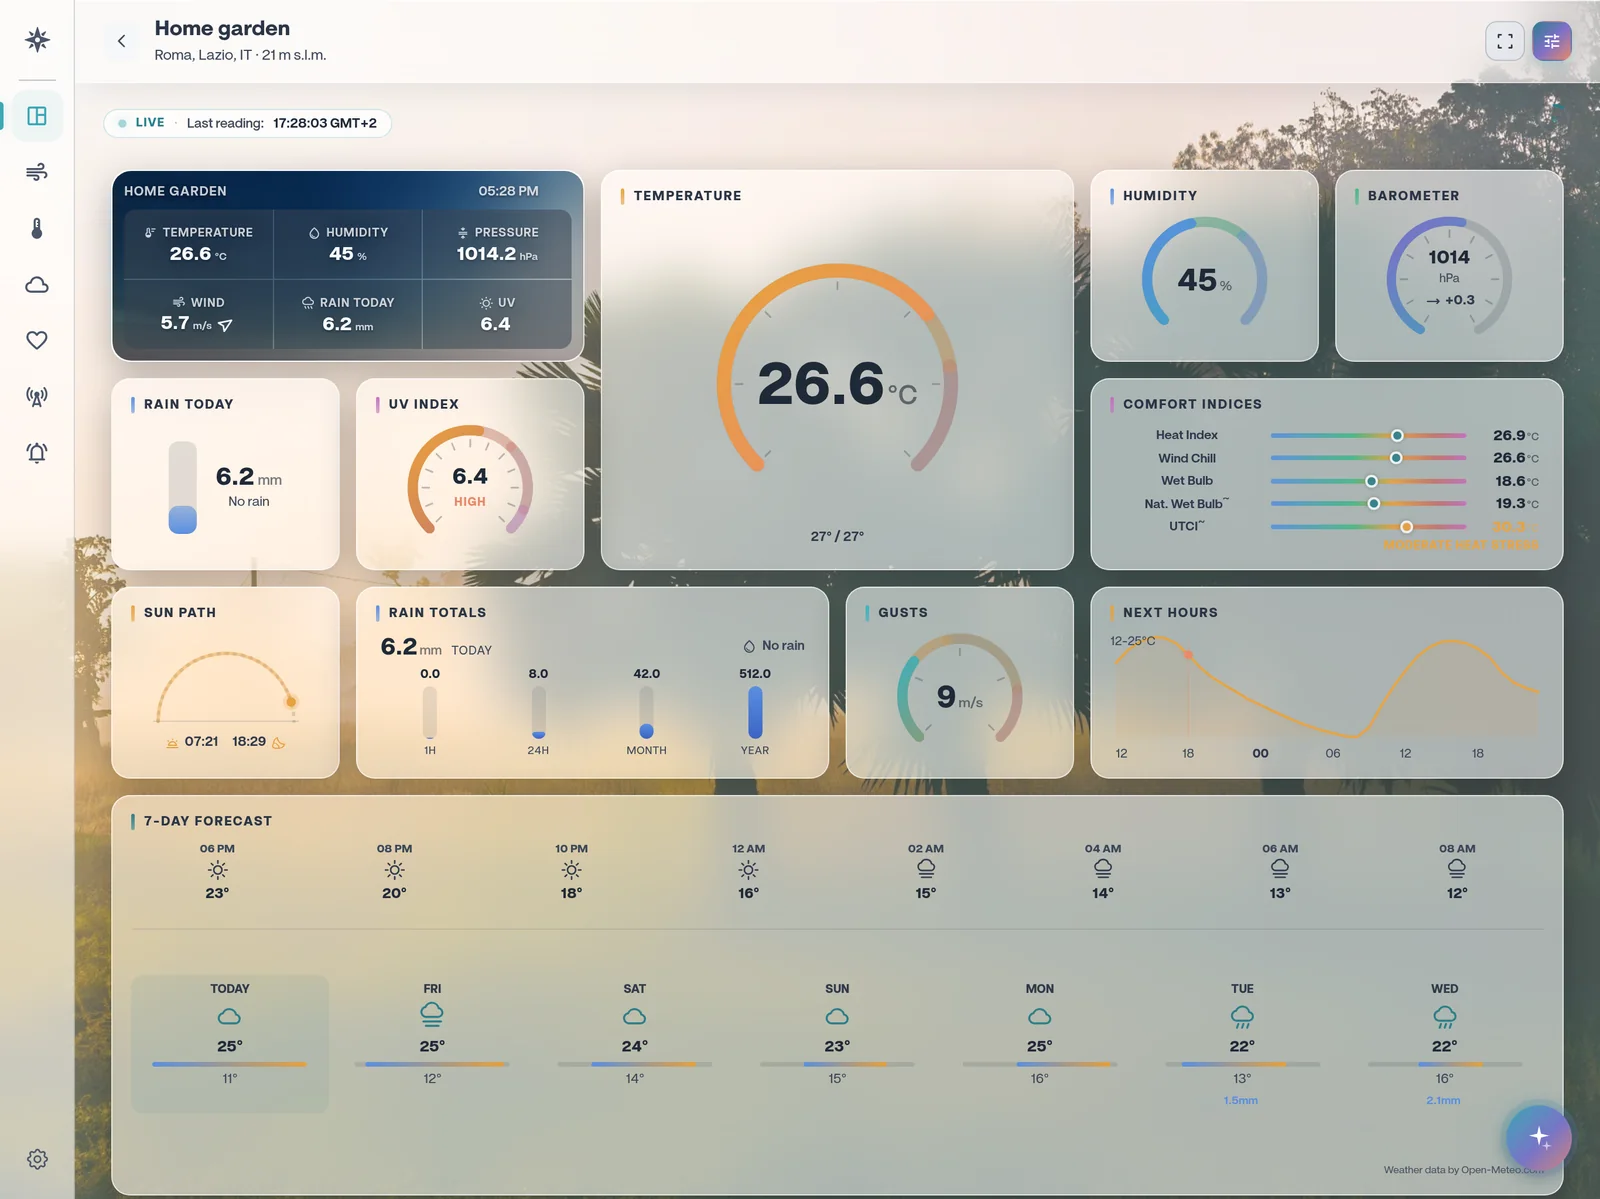
Task: Click the sunset icon beside 18:29
Action: point(279,742)
